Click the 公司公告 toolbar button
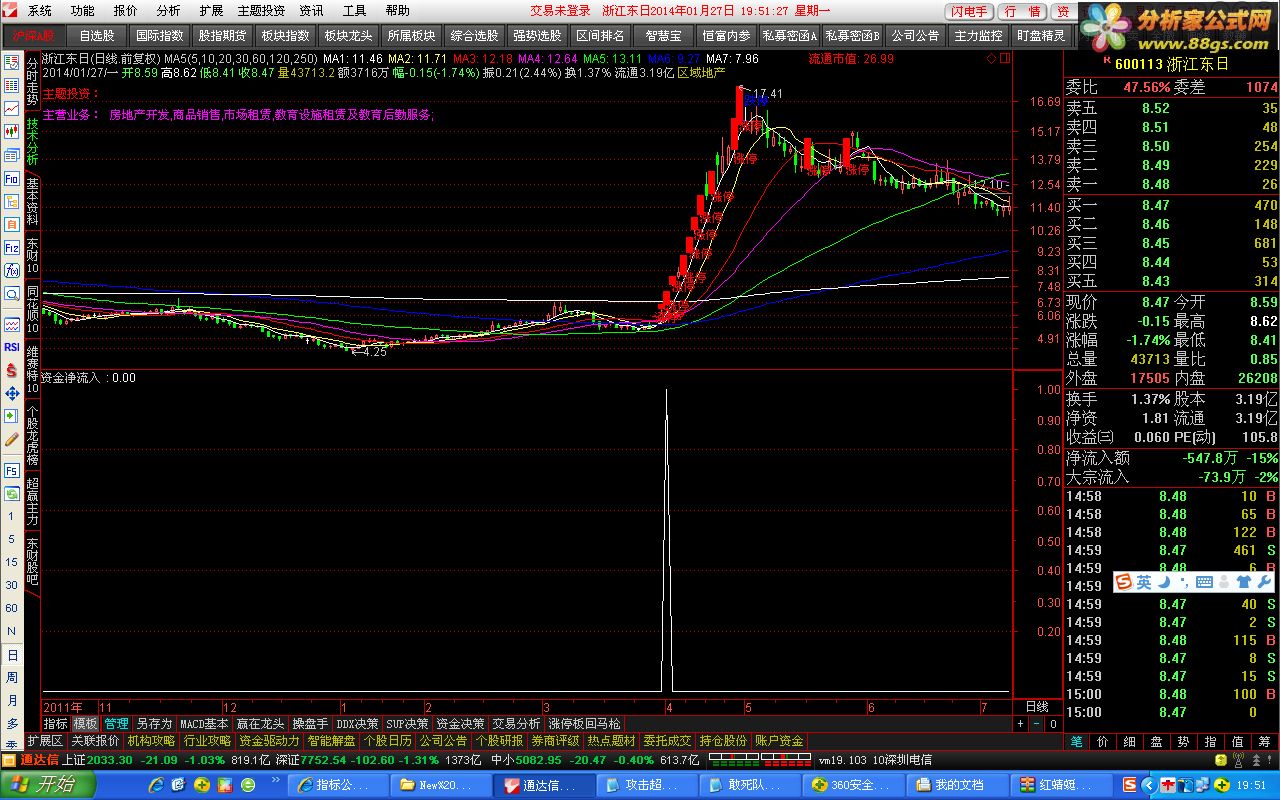Screen dimensions: 1280x800 pyautogui.click(x=915, y=36)
